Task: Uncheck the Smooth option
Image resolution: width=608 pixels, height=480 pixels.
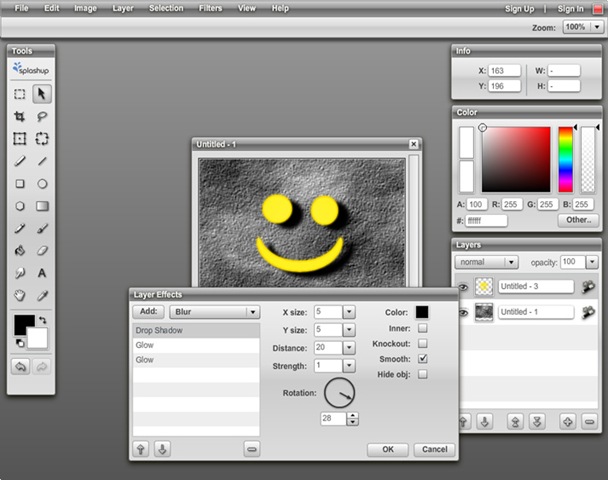Action: coord(422,358)
